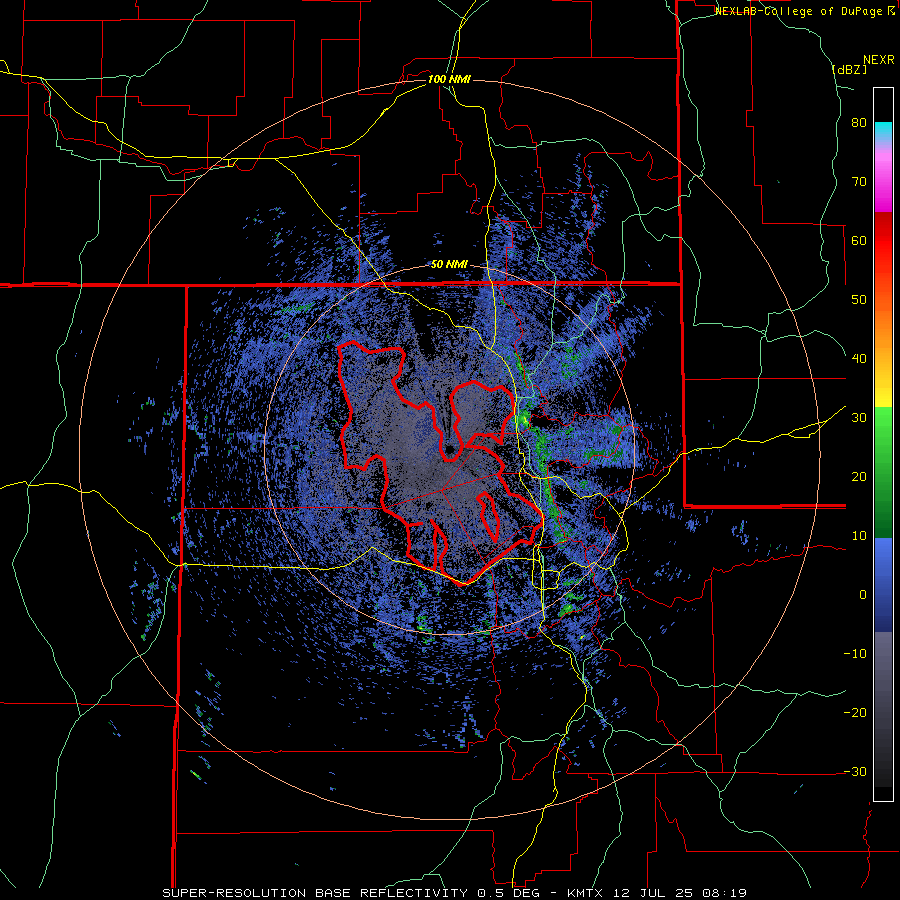The width and height of the screenshot is (900, 900).
Task: Click the 0 value on the dBZ scale
Action: [x=863, y=595]
